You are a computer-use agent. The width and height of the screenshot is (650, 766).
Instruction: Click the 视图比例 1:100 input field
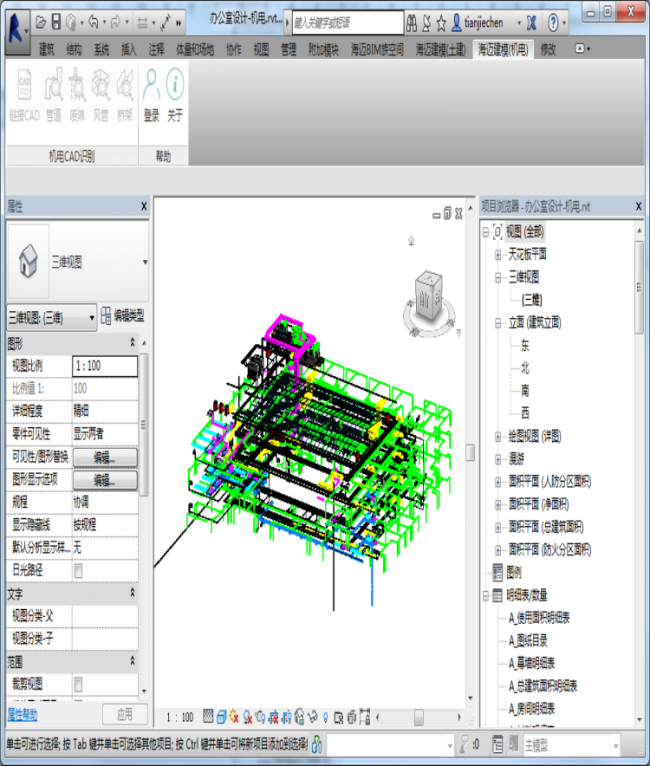pyautogui.click(x=105, y=366)
